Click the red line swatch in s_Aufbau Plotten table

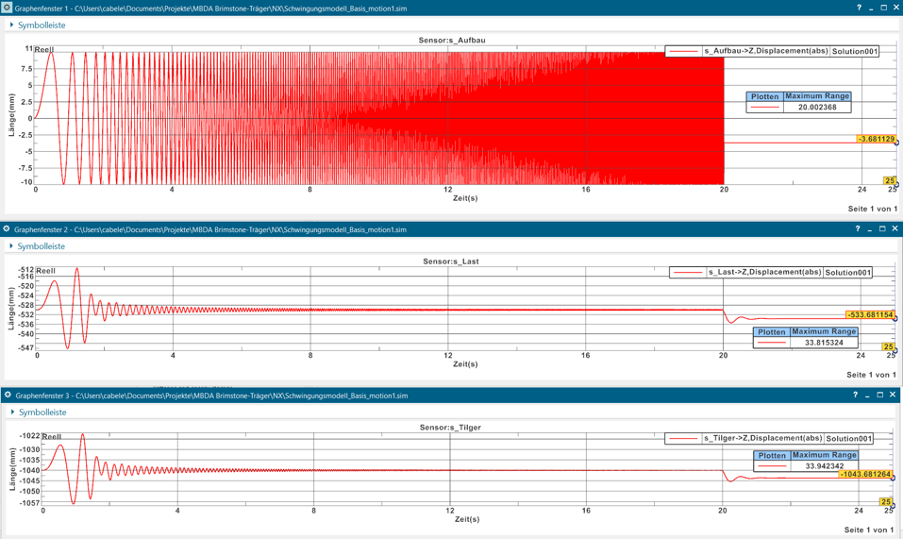(x=764, y=107)
